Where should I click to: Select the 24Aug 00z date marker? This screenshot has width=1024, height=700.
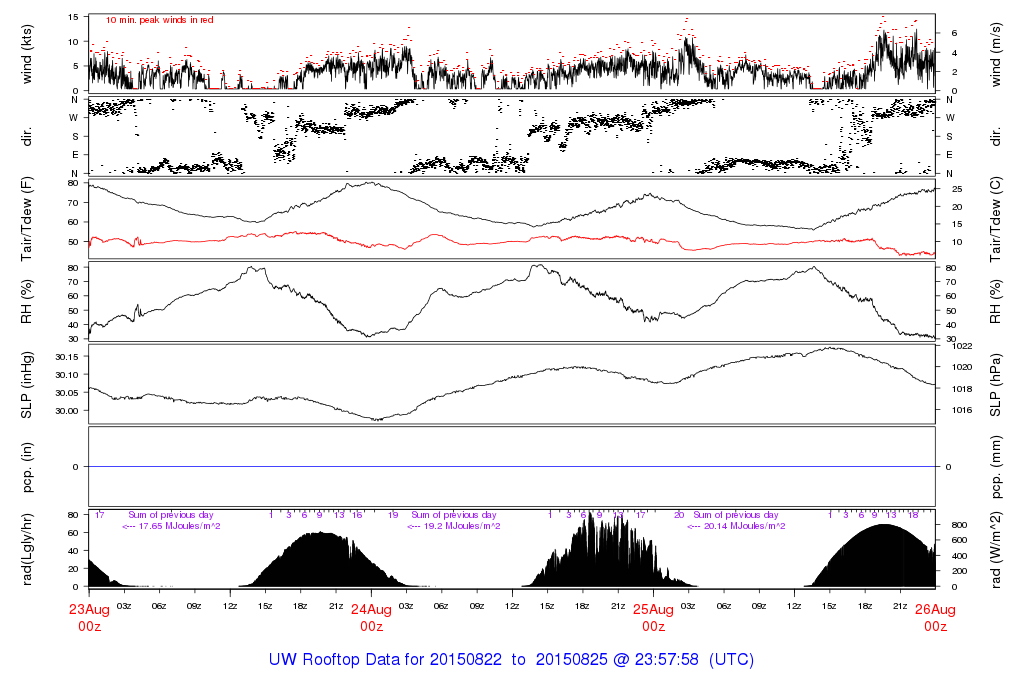click(x=371, y=617)
